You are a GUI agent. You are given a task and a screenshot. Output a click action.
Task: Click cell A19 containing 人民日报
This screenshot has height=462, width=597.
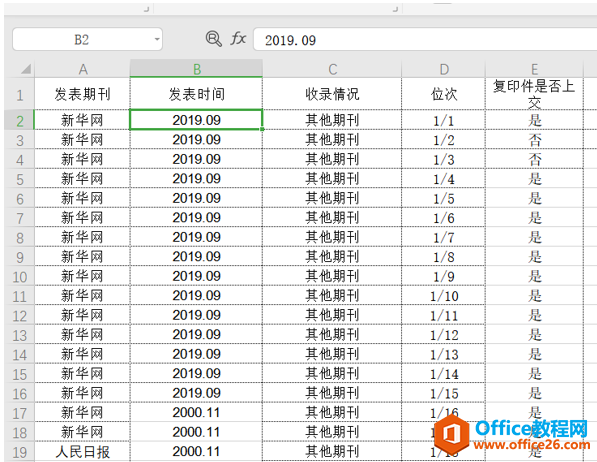[82, 452]
